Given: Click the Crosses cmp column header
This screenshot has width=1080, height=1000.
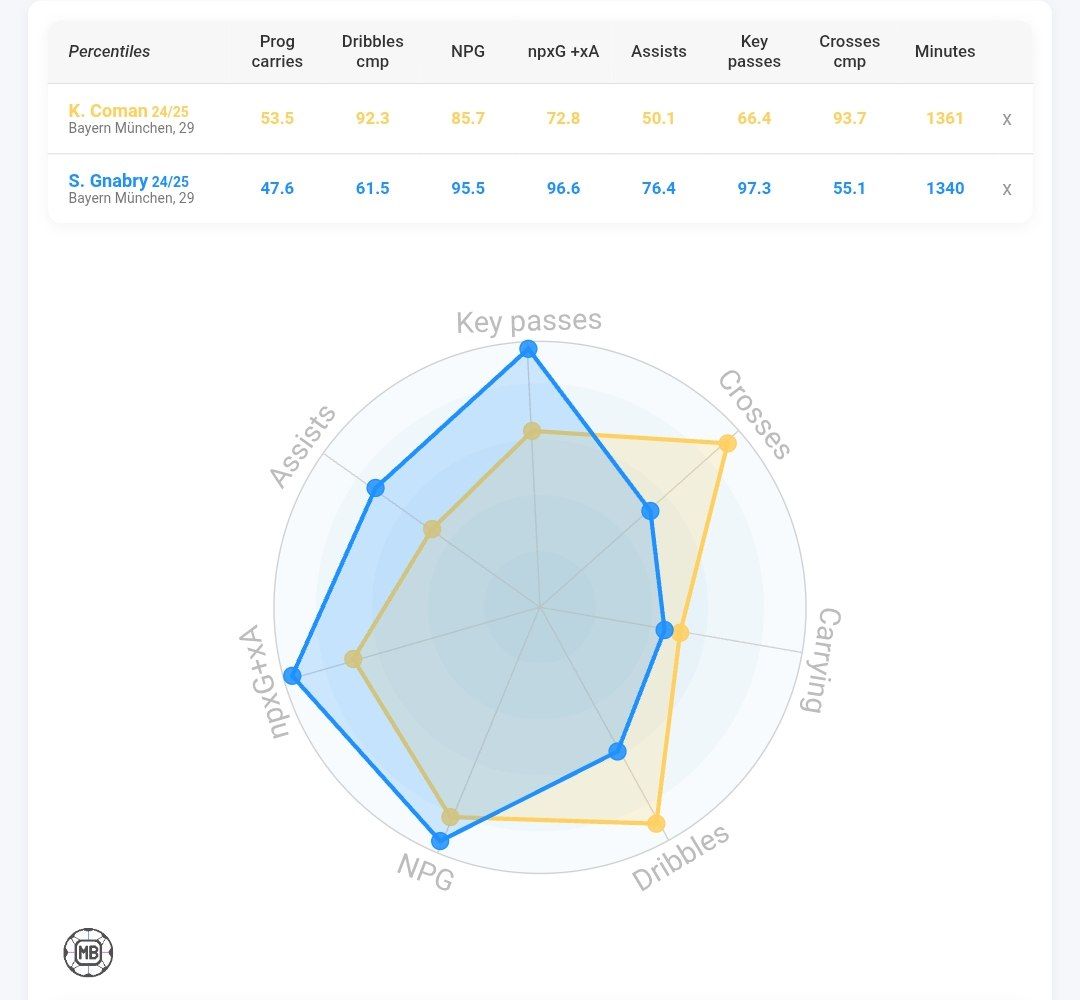Looking at the screenshot, I should (849, 51).
